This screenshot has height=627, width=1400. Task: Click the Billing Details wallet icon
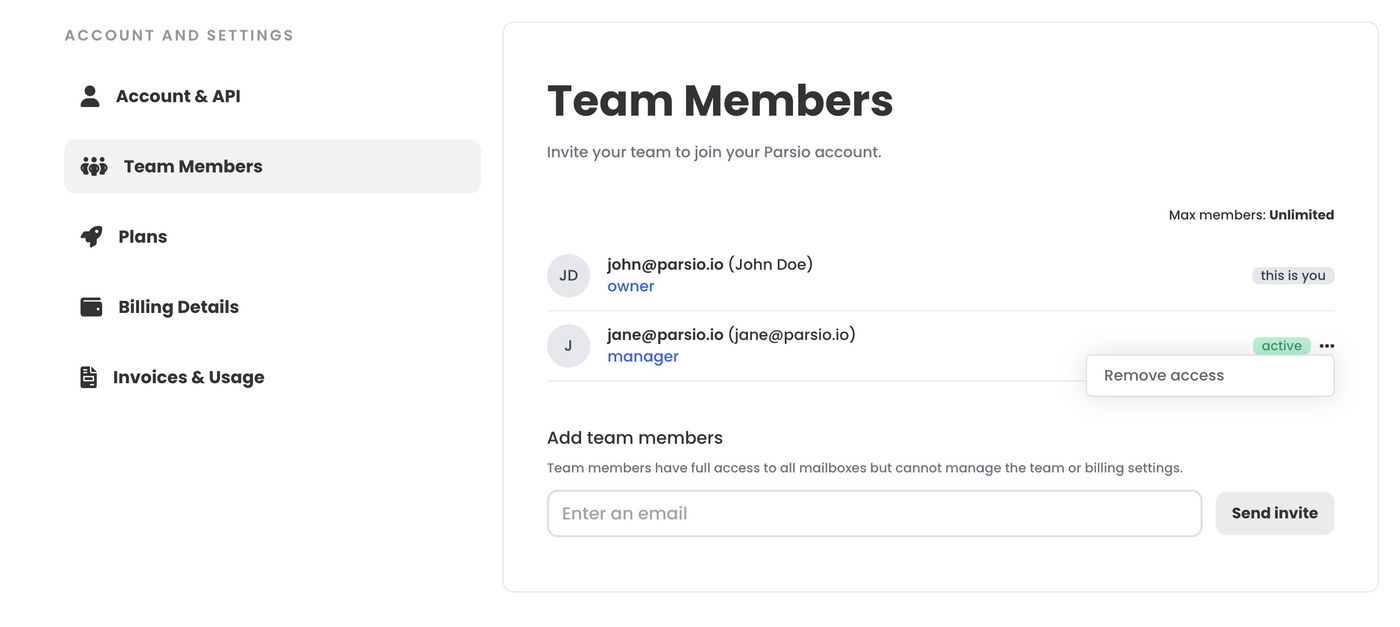(91, 307)
